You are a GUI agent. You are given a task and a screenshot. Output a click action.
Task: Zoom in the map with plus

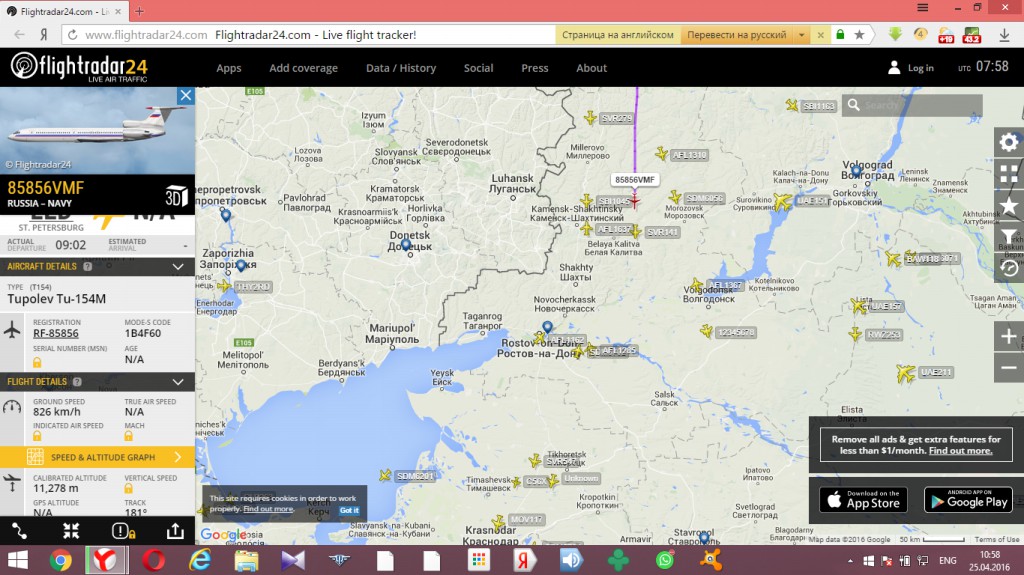1009,337
